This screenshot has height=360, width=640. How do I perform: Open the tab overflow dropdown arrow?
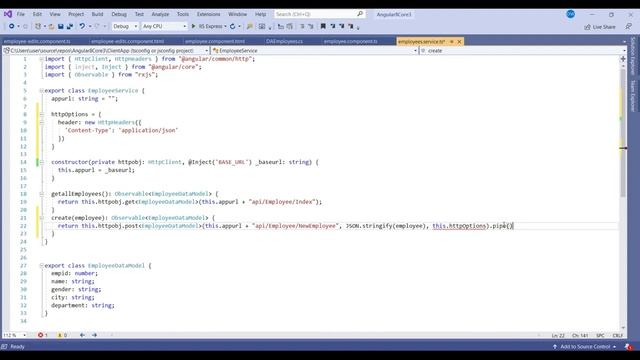tap(624, 42)
